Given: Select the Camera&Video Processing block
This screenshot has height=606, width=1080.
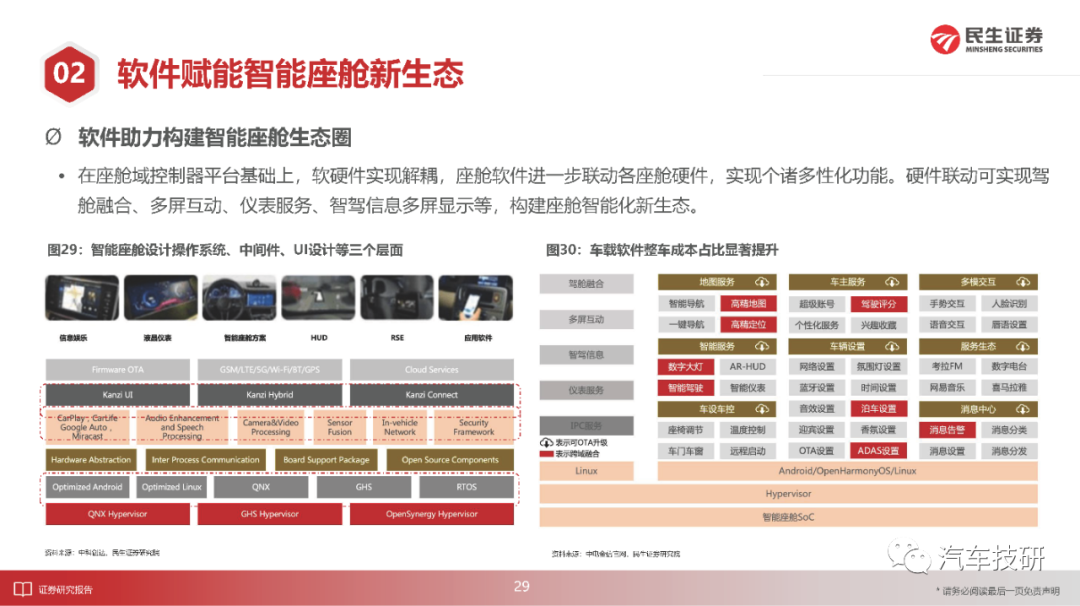Looking at the screenshot, I should [x=271, y=427].
